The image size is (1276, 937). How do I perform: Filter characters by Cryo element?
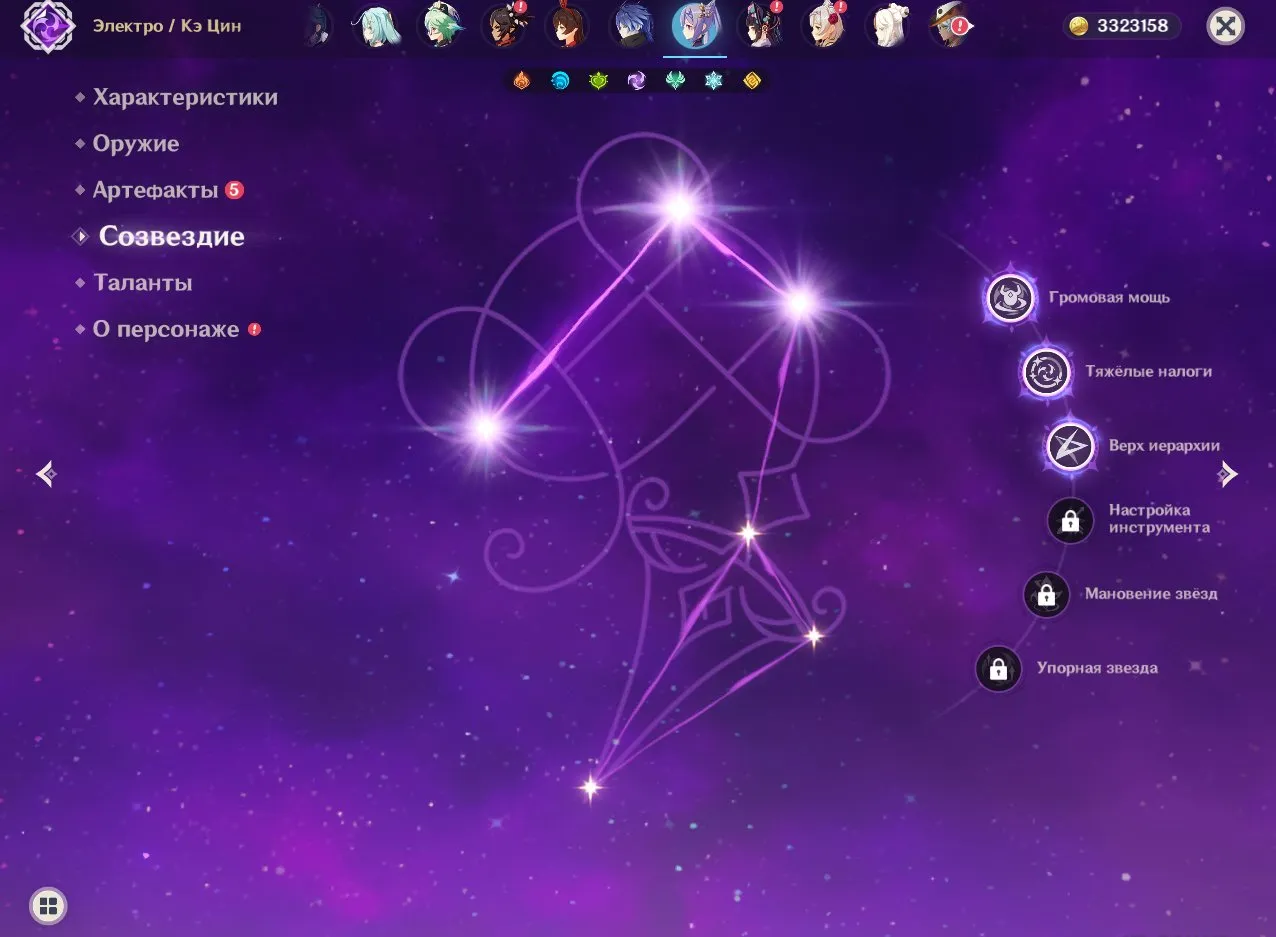tap(713, 81)
